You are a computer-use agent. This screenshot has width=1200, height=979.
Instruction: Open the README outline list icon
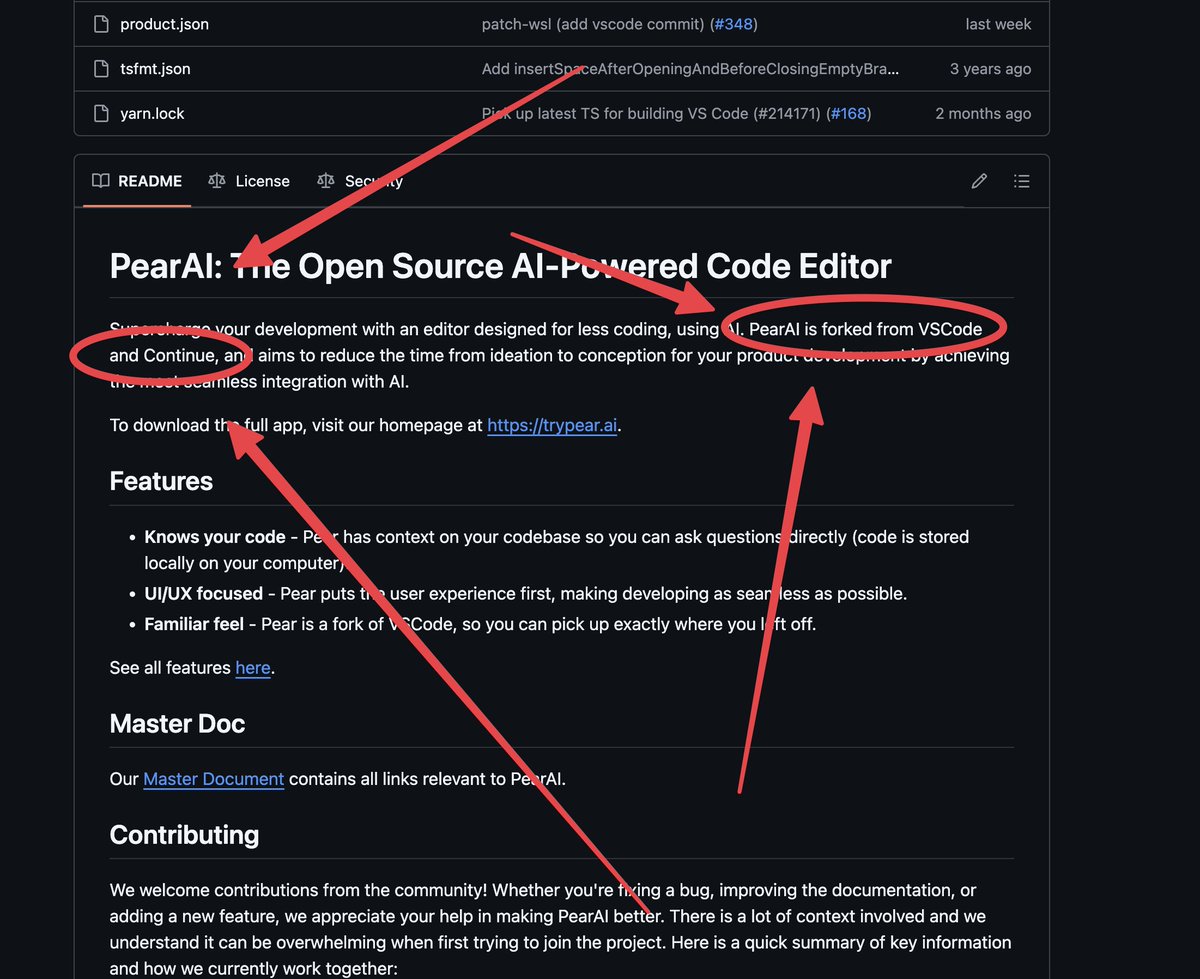(x=1021, y=181)
